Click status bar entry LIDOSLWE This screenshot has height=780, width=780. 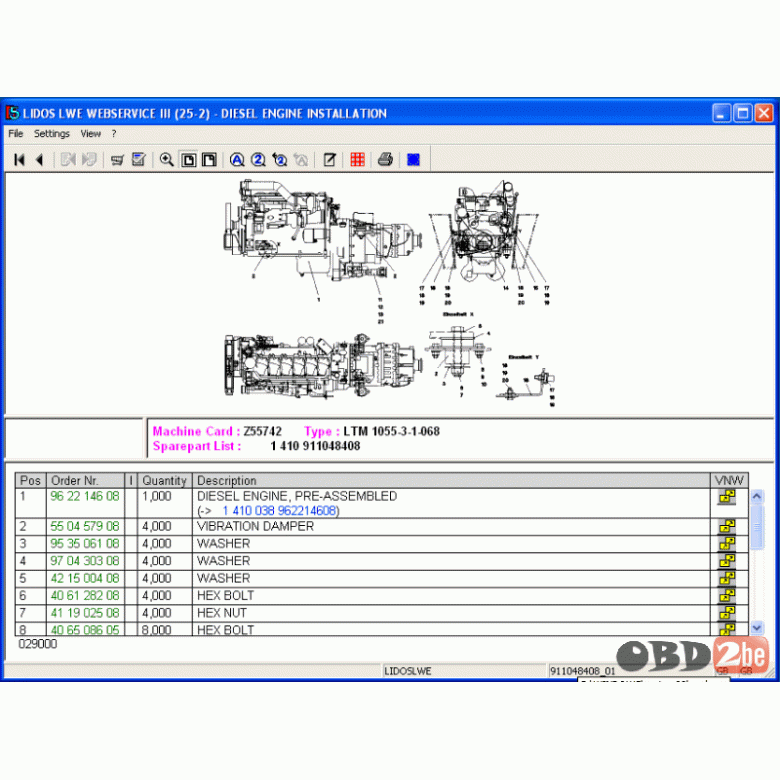[408, 671]
